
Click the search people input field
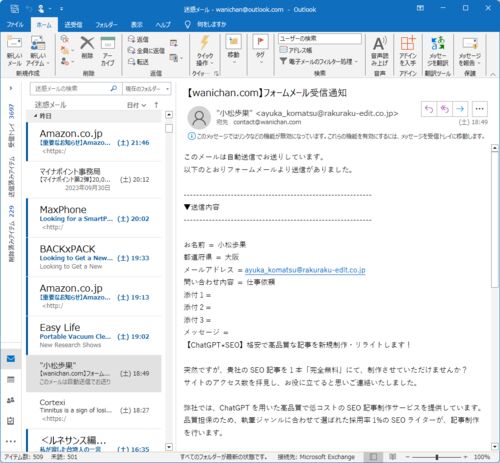pos(320,39)
